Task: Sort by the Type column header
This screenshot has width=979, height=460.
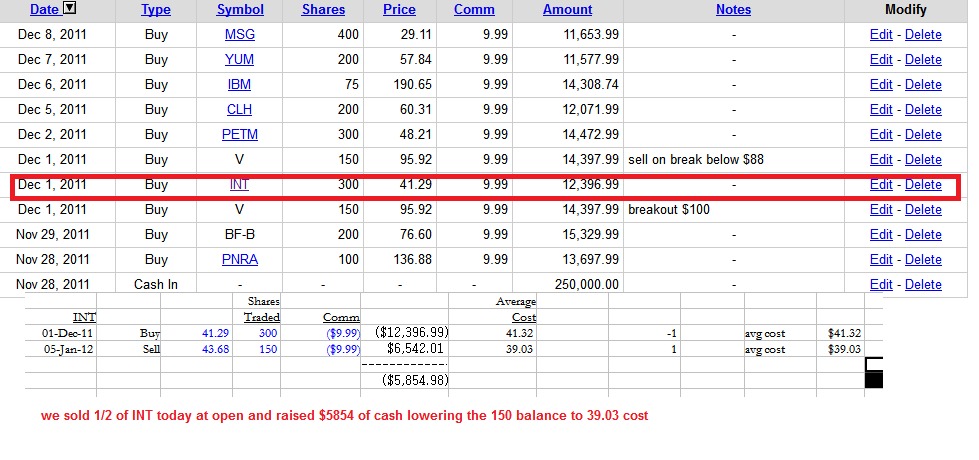Action: tap(155, 10)
